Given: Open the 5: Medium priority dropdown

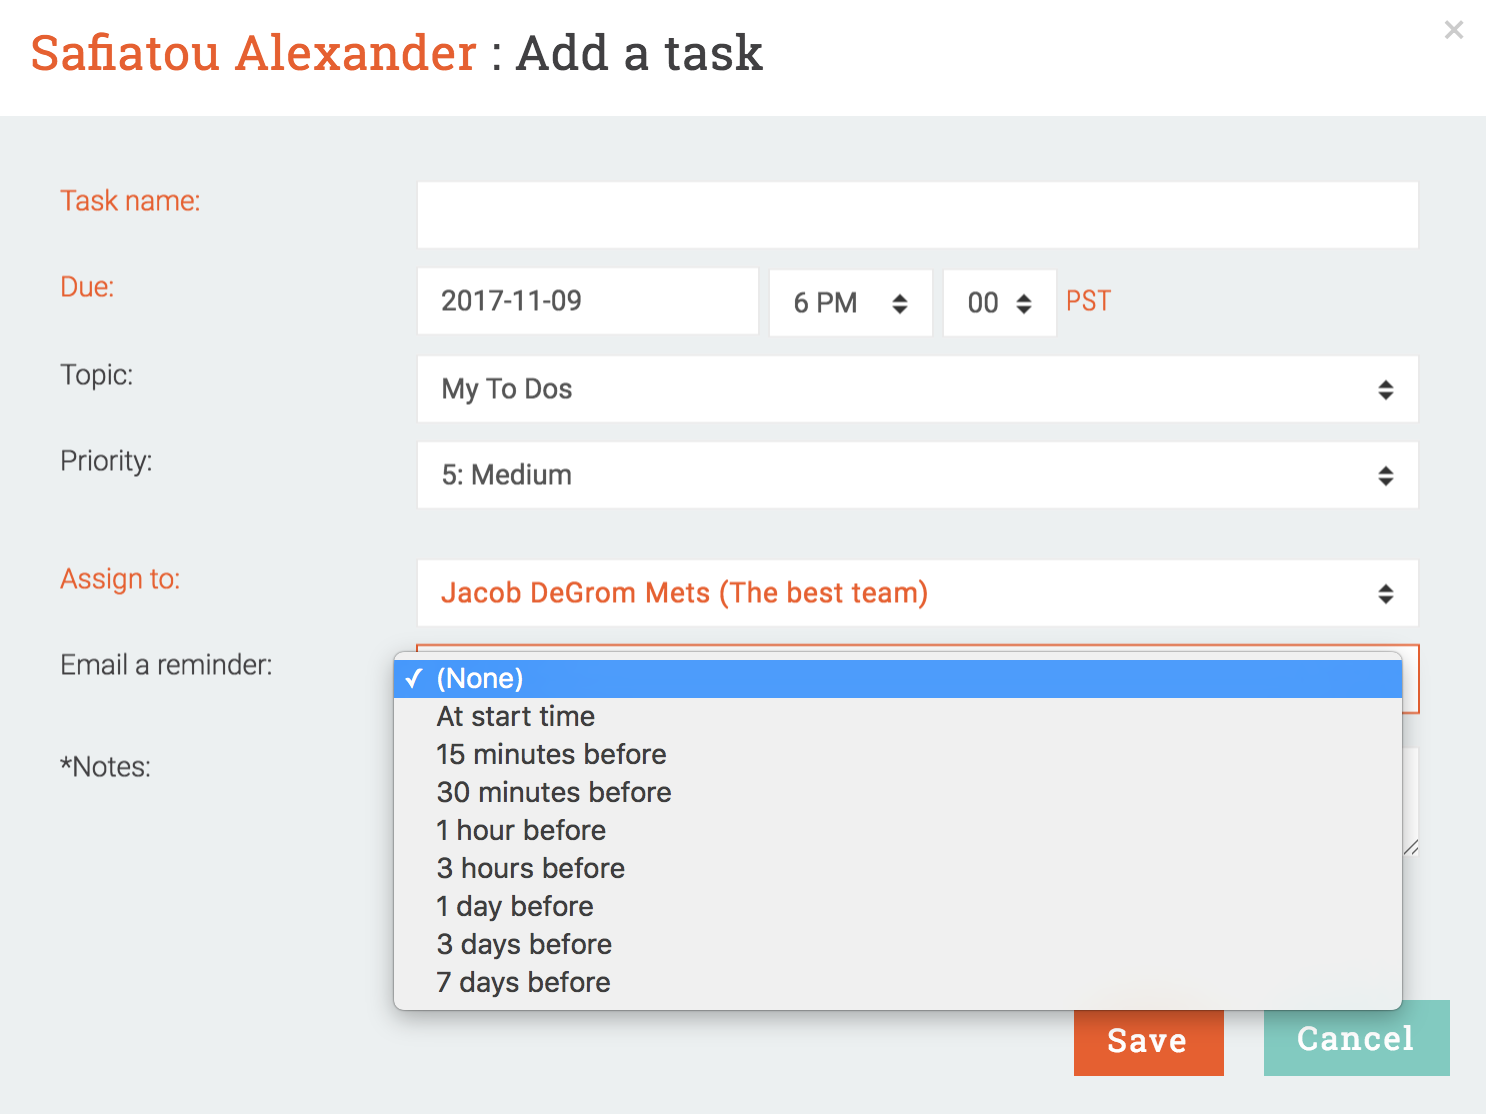Looking at the screenshot, I should 917,475.
